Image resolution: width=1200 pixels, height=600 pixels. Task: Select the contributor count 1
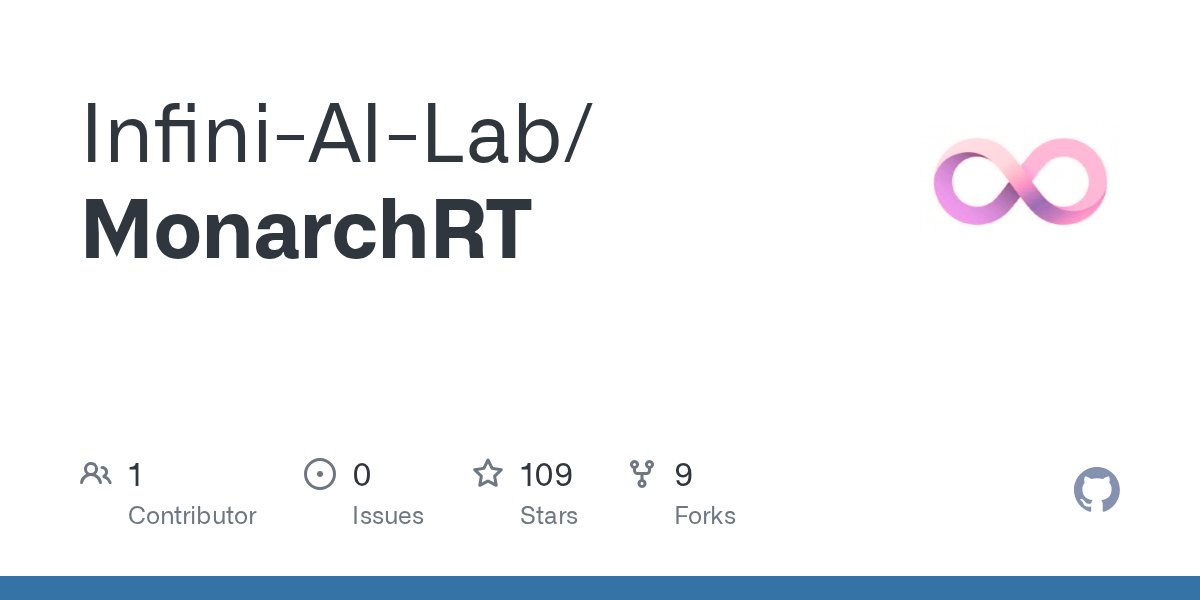[135, 475]
